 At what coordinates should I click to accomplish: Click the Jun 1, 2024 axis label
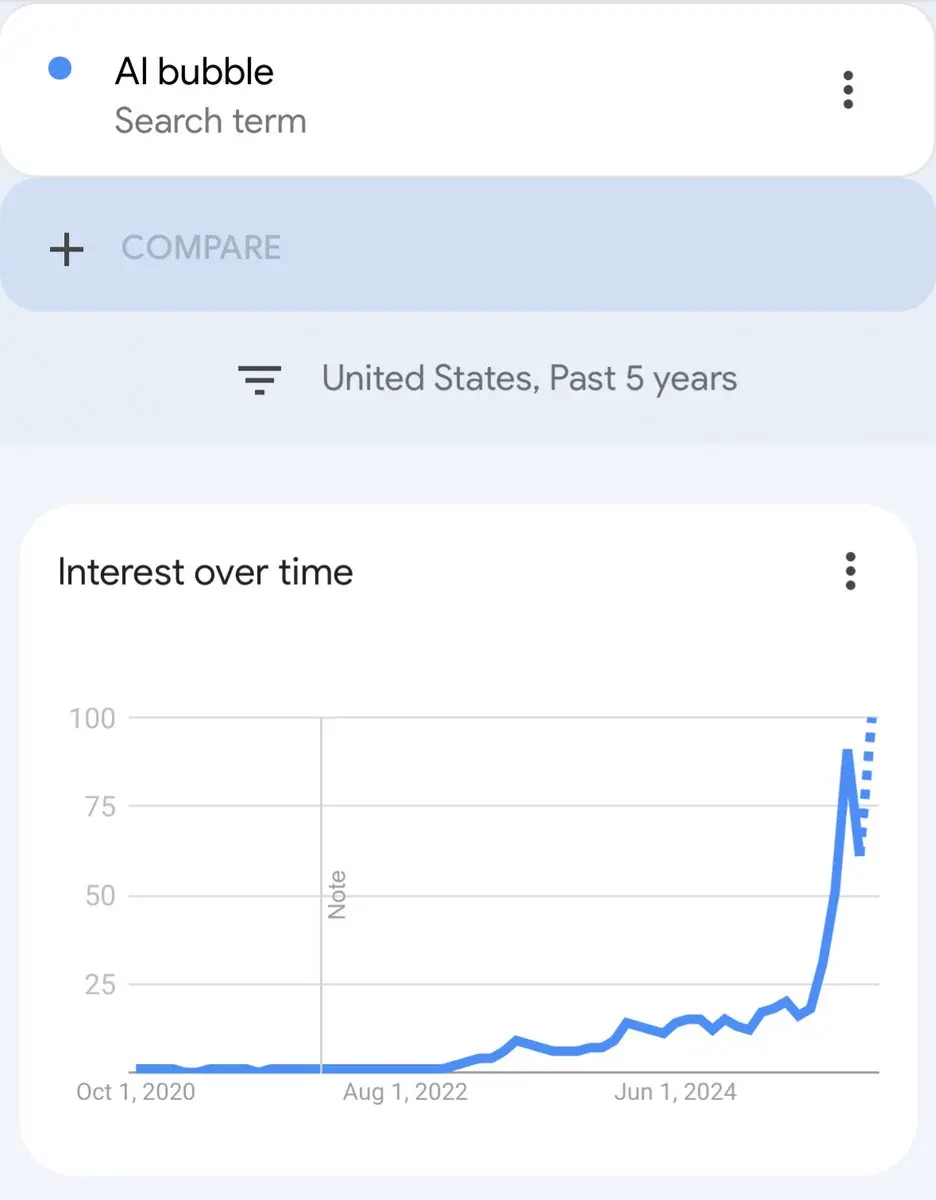point(675,1091)
